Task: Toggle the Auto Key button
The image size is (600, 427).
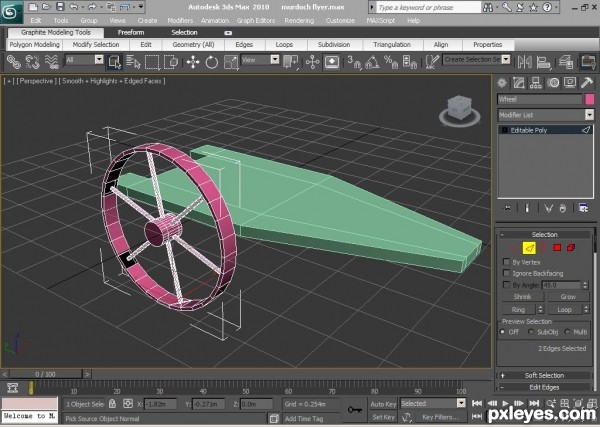Action: (x=383, y=404)
